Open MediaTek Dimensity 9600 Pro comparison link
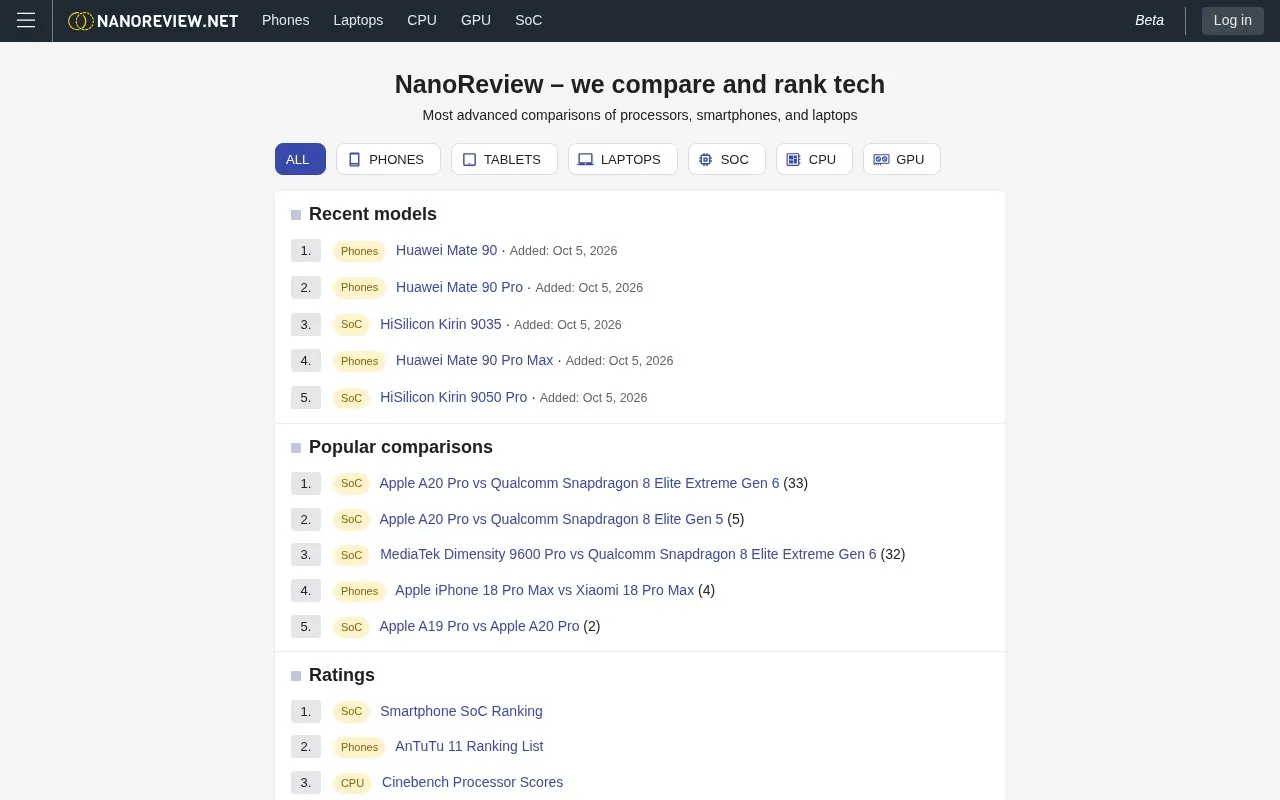This screenshot has height=800, width=1280. 628,554
